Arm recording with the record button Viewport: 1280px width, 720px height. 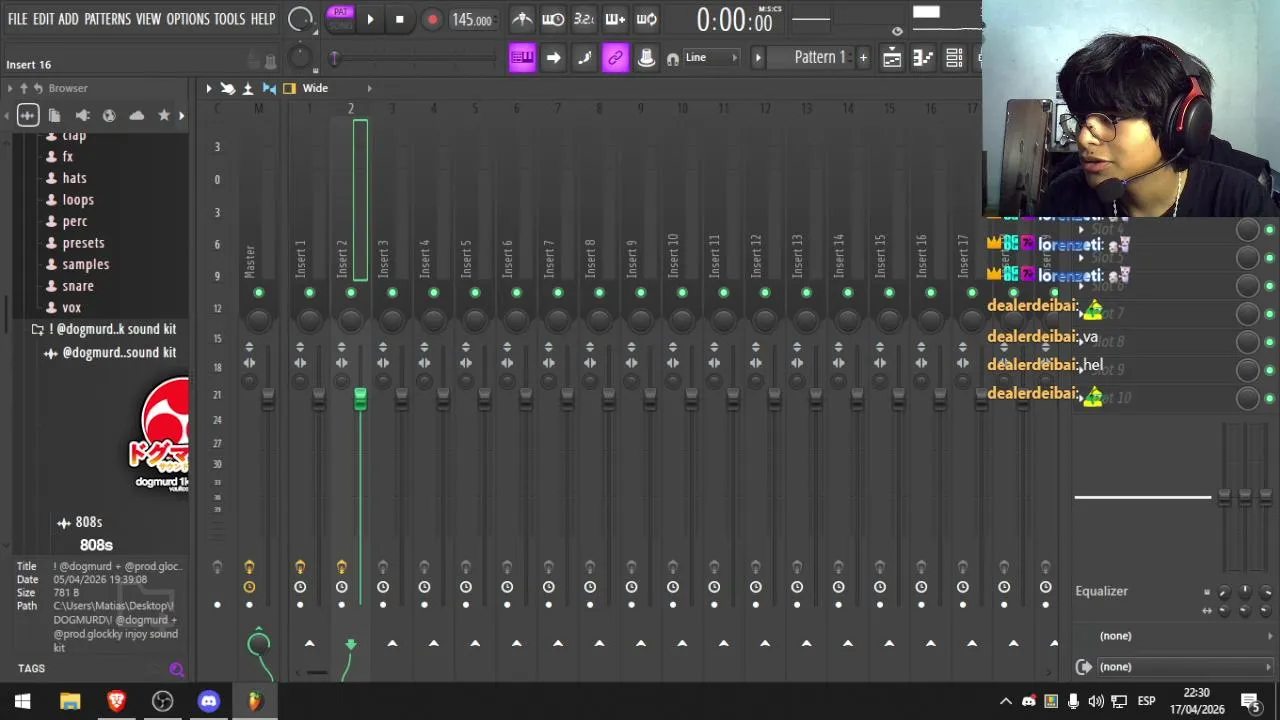[x=432, y=19]
